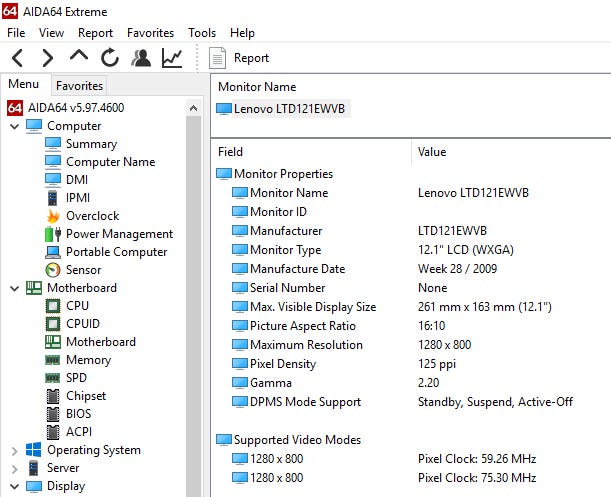Expand the Operating System node
The image size is (611, 497).
(14, 451)
